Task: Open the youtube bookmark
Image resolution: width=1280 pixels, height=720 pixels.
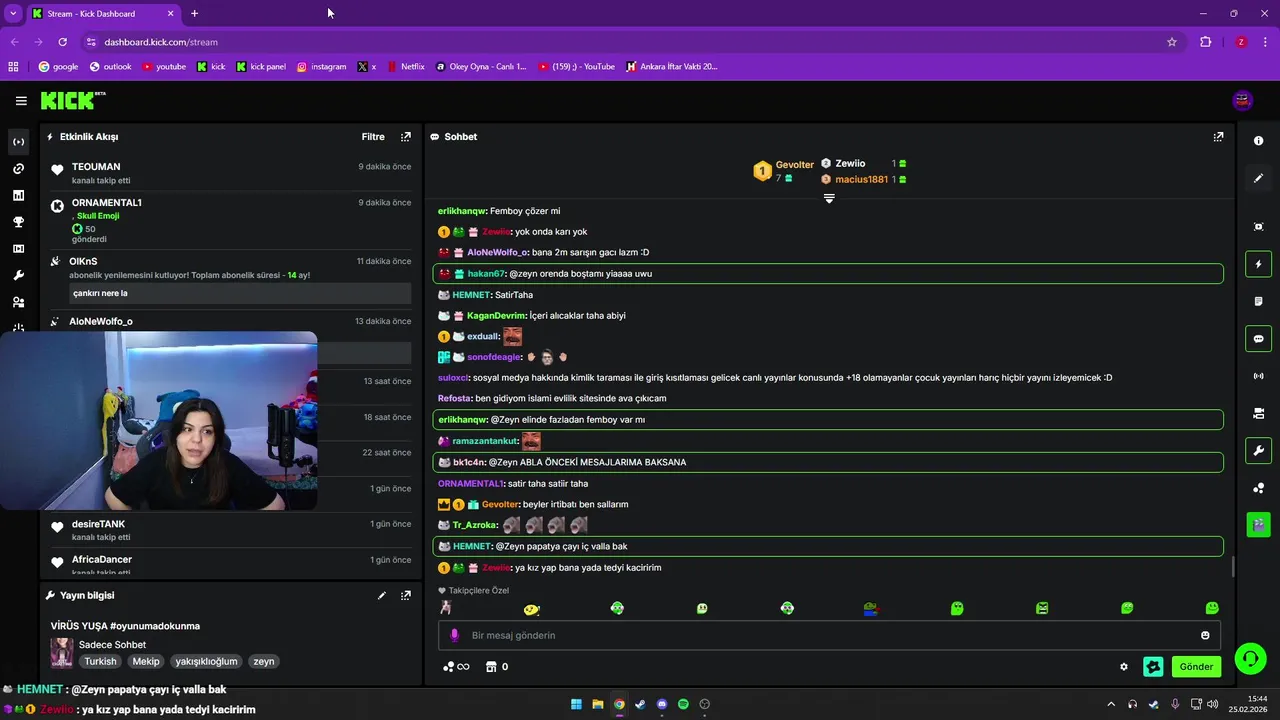Action: point(164,67)
